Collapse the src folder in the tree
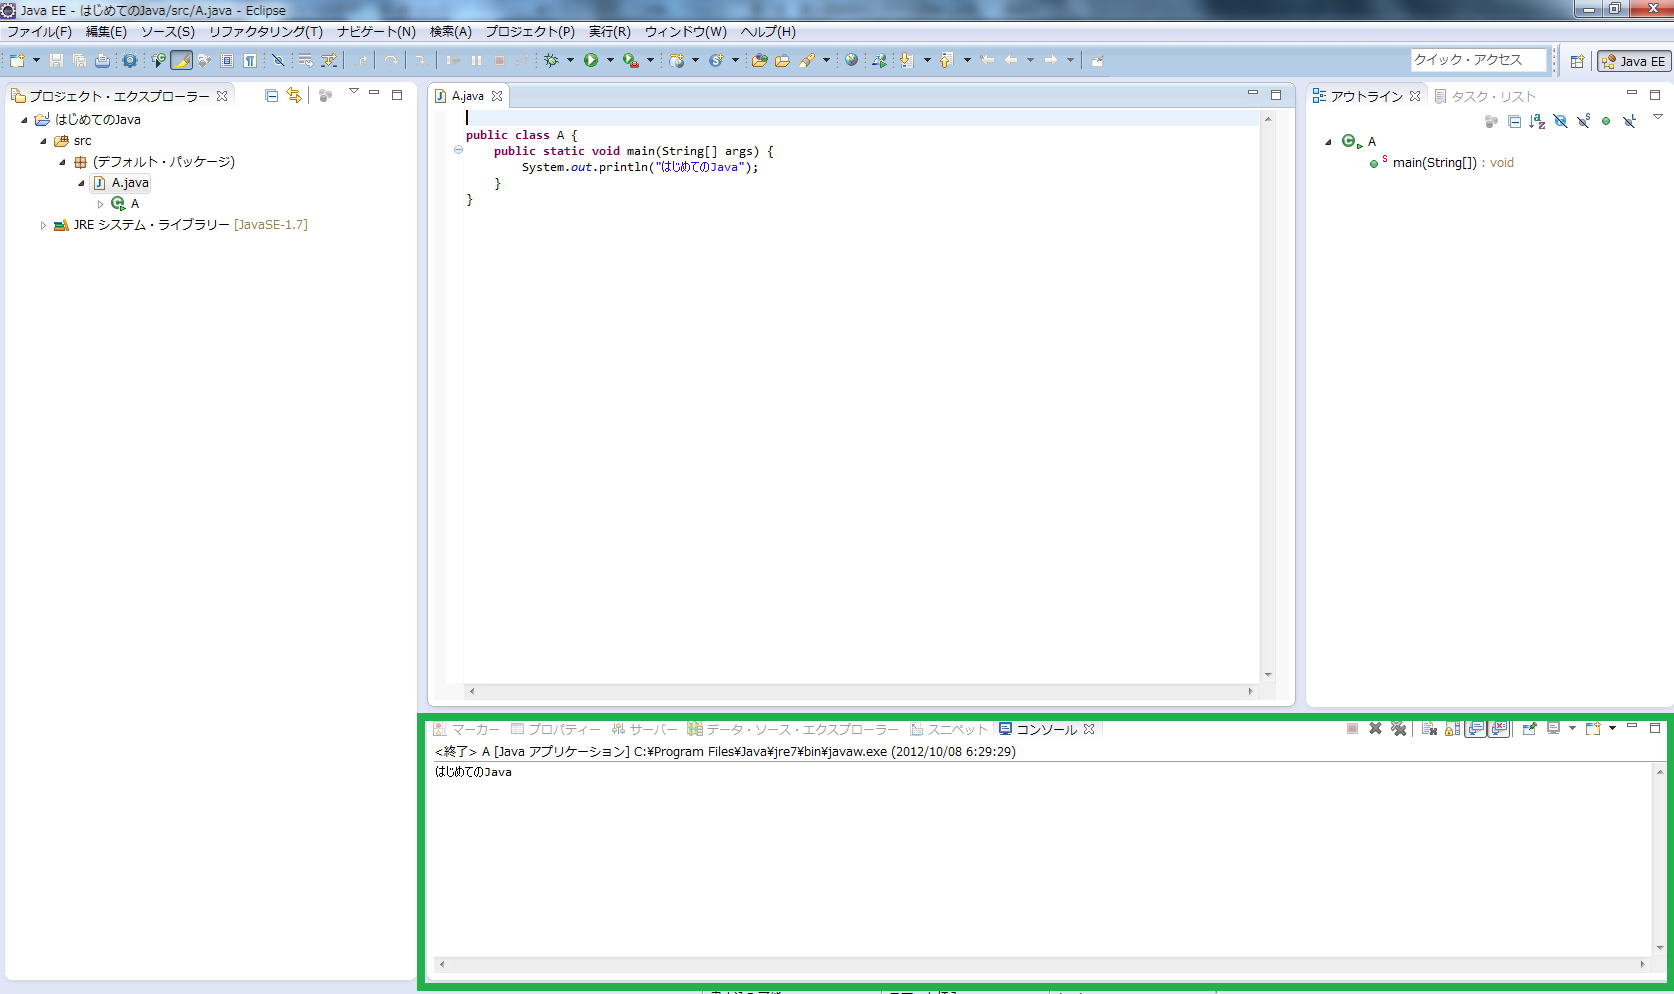Viewport: 1674px width, 994px height. click(43, 141)
